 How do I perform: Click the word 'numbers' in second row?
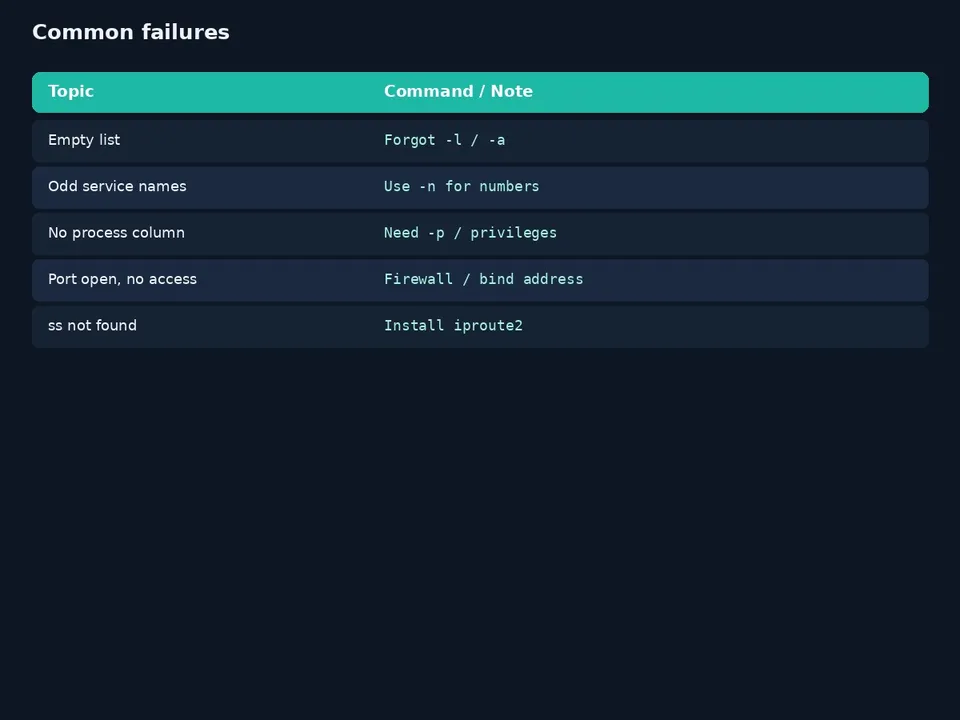tap(509, 186)
